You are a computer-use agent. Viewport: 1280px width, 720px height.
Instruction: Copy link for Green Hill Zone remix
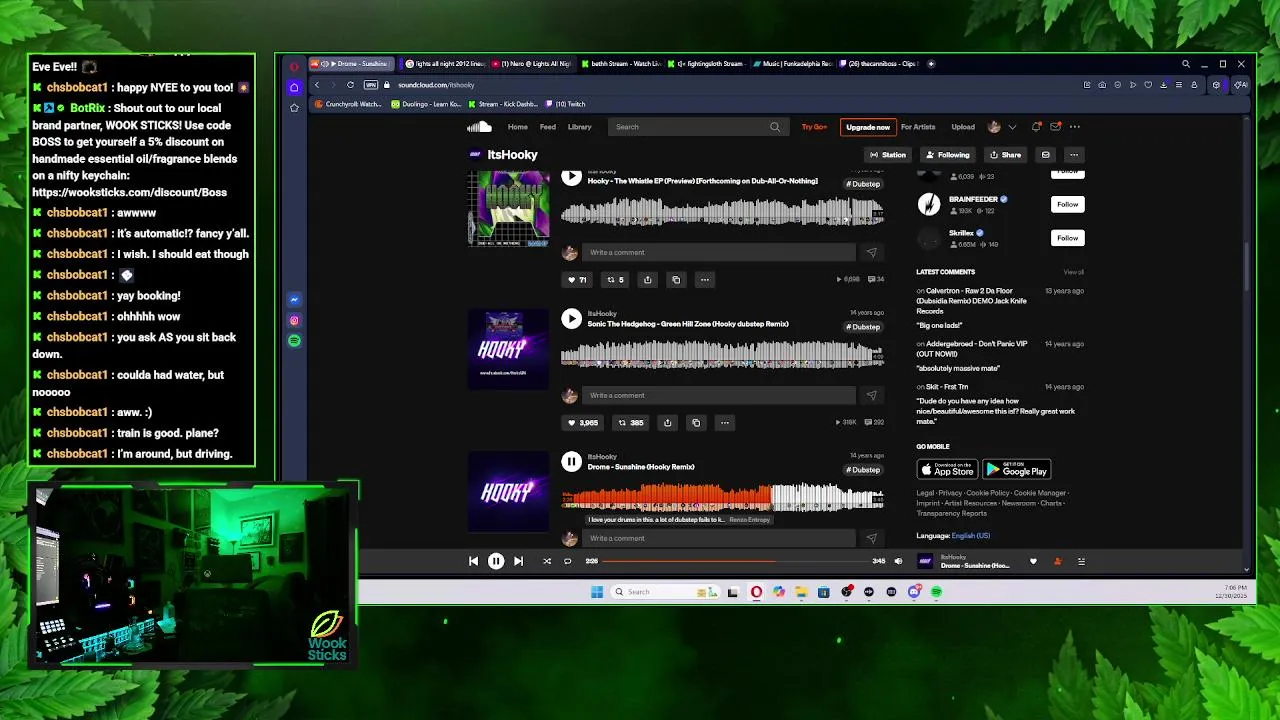tap(696, 423)
